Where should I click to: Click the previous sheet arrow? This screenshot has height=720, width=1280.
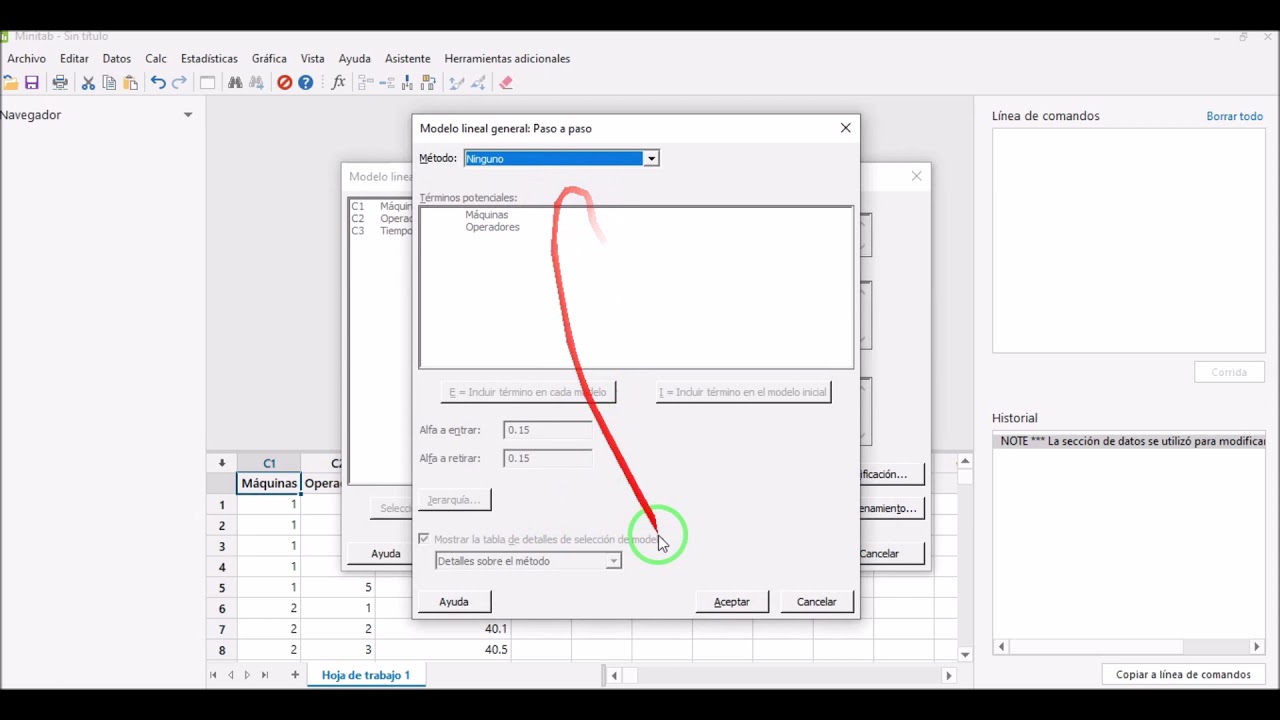[x=231, y=675]
